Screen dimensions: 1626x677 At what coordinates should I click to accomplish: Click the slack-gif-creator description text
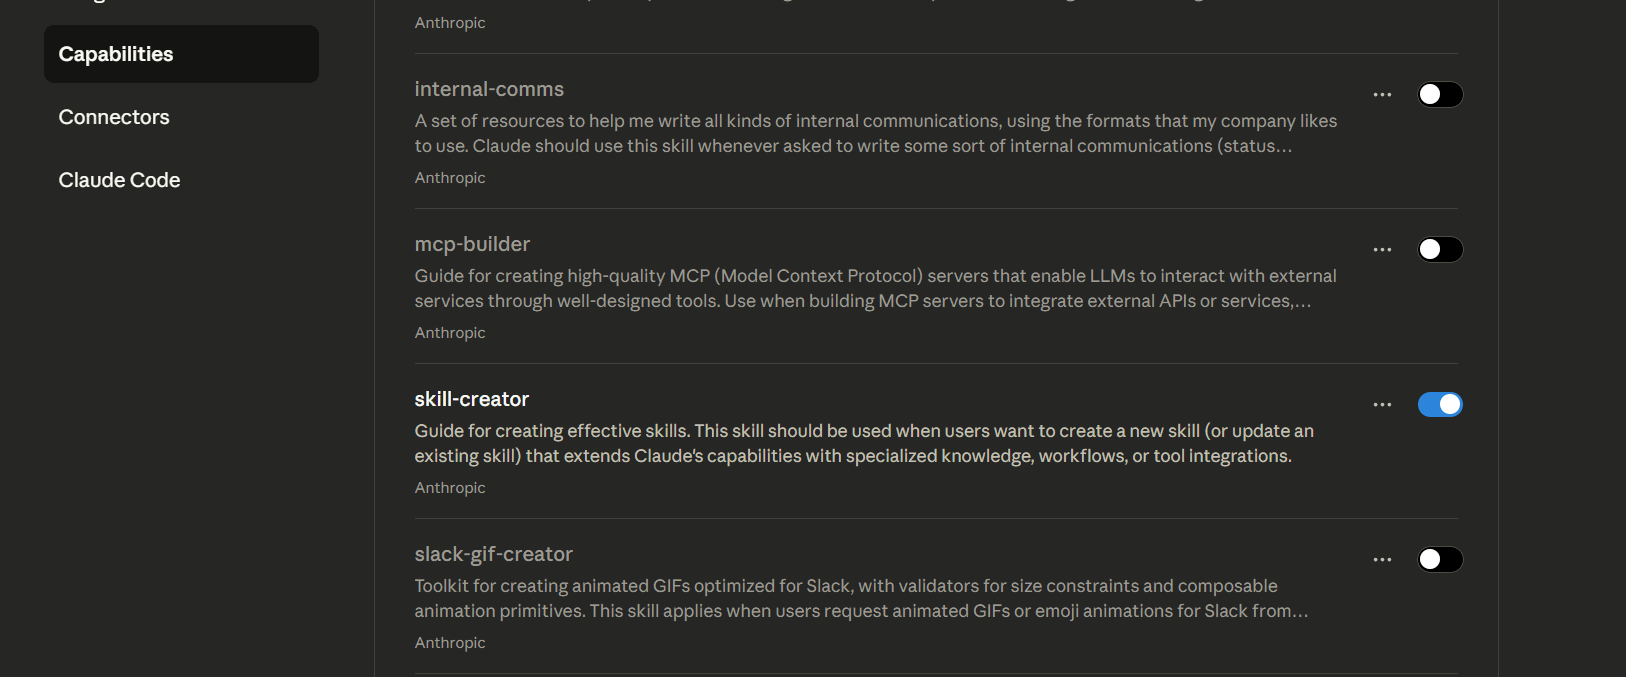coord(860,598)
